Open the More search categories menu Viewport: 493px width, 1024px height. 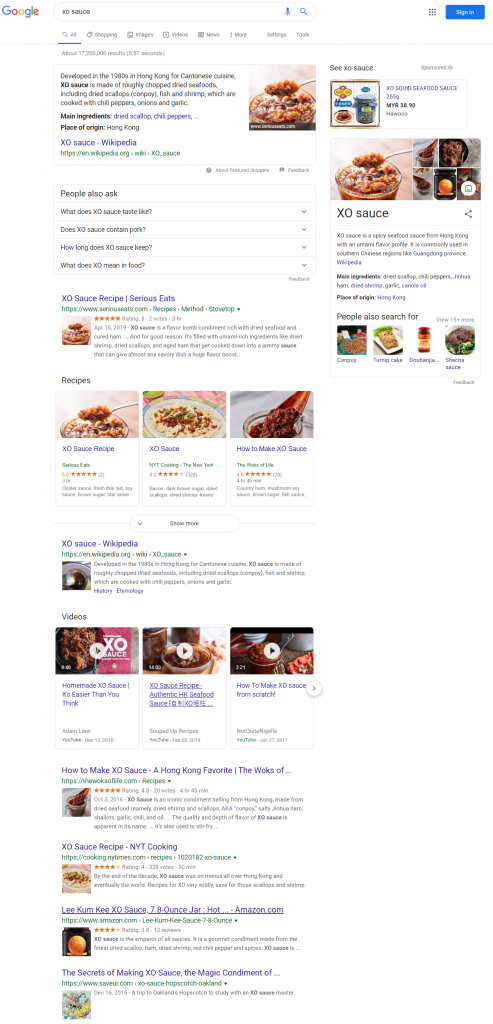[x=238, y=35]
